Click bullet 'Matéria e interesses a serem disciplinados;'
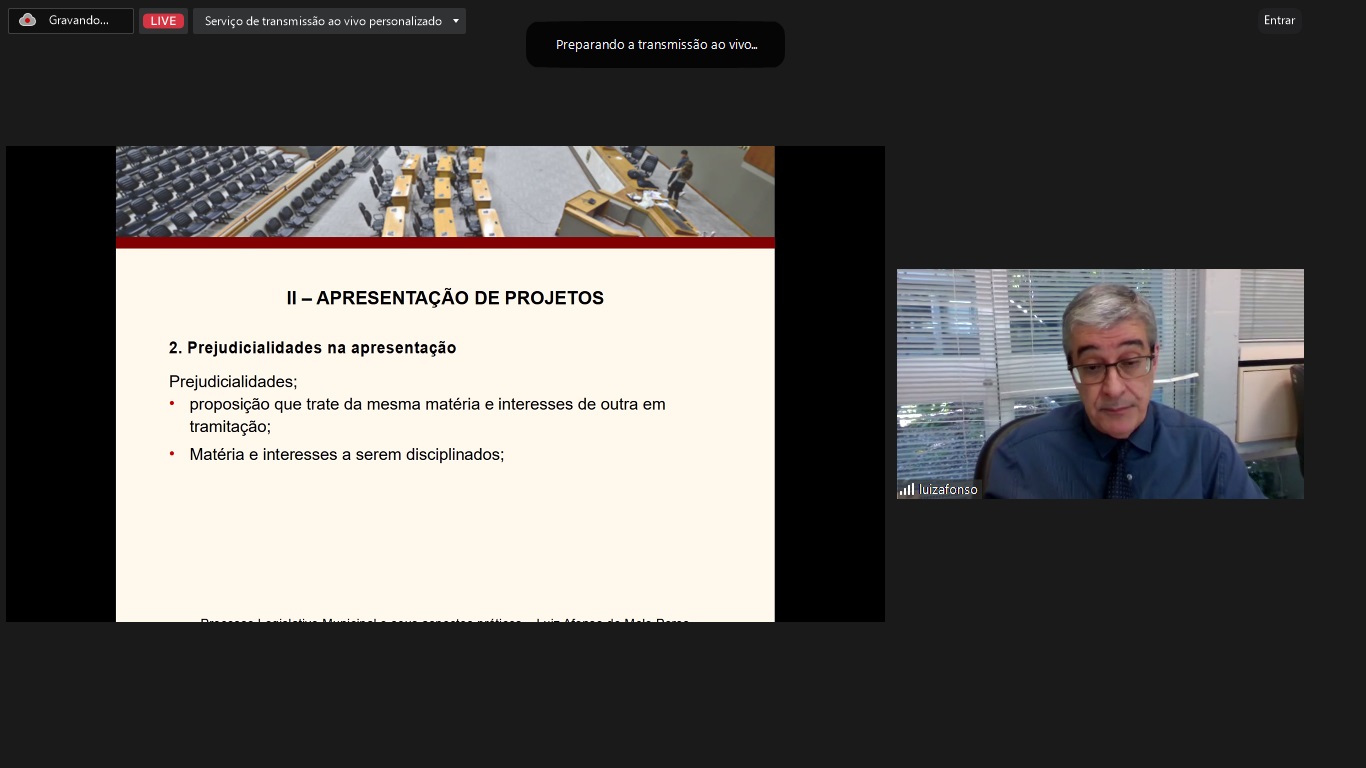This screenshot has height=768, width=1366. pos(346,454)
